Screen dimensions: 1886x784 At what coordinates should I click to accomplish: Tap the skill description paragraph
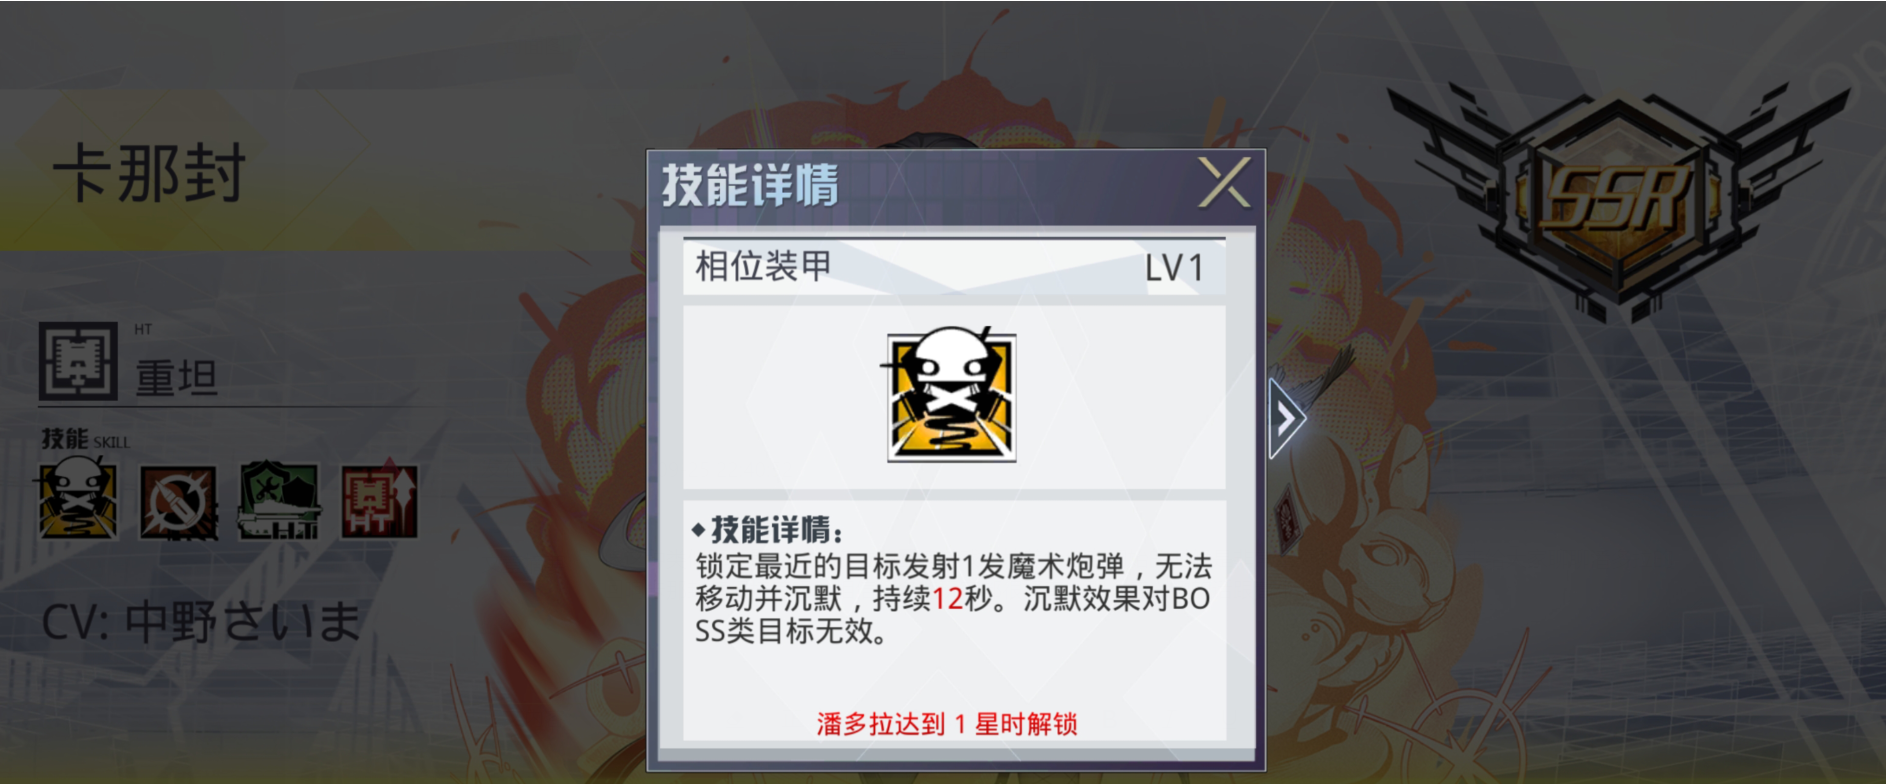coord(953,598)
